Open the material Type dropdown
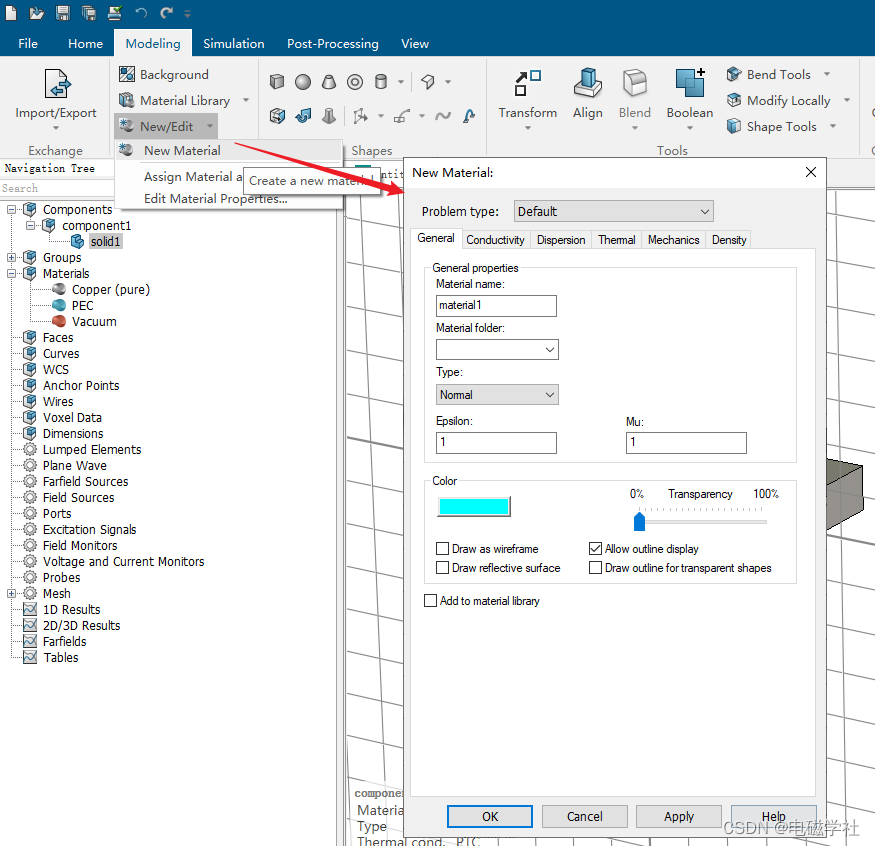This screenshot has width=875, height=846. (497, 395)
